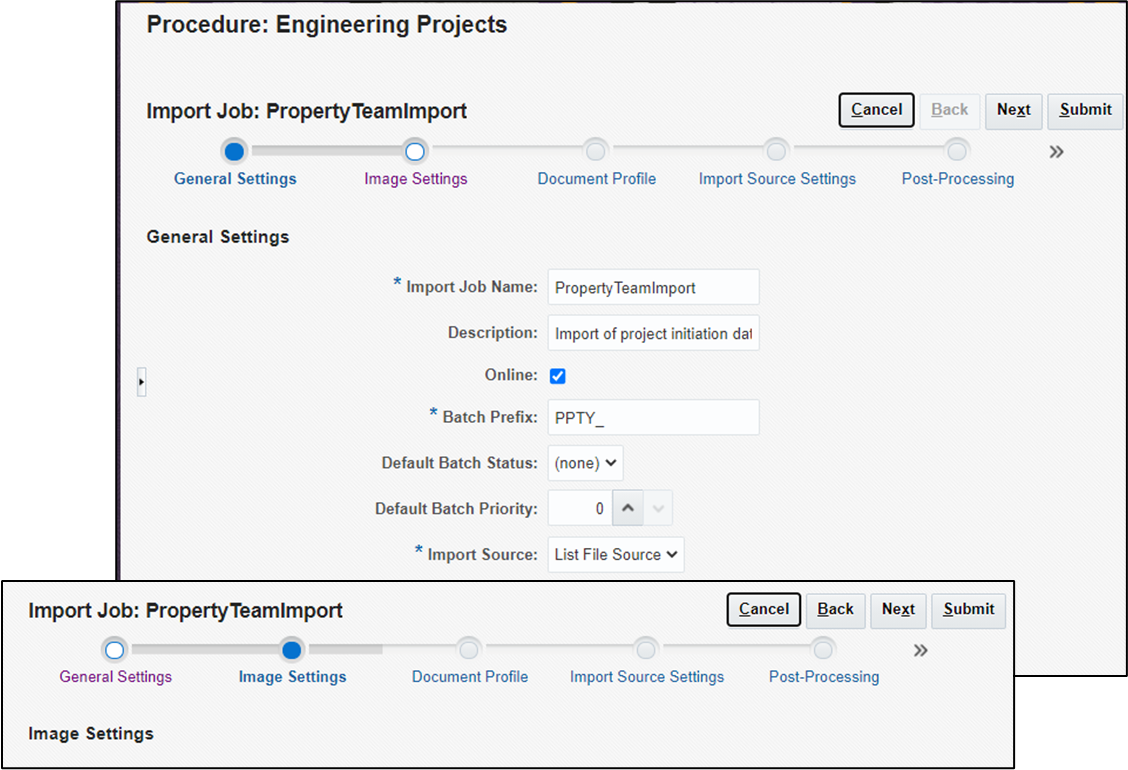Collapse the left side panel

point(141,382)
